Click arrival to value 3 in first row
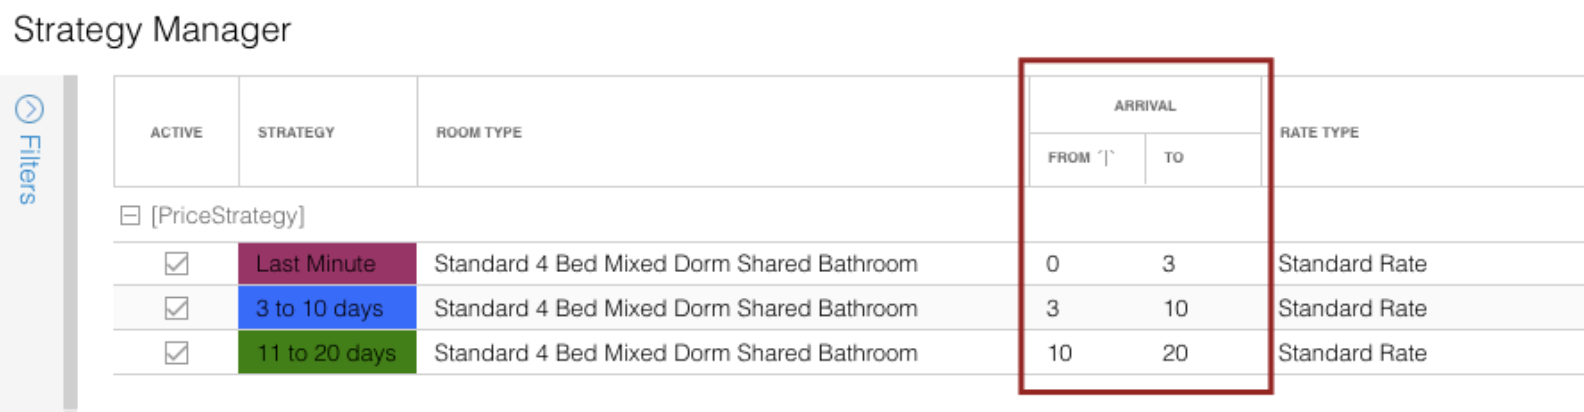 [1168, 264]
